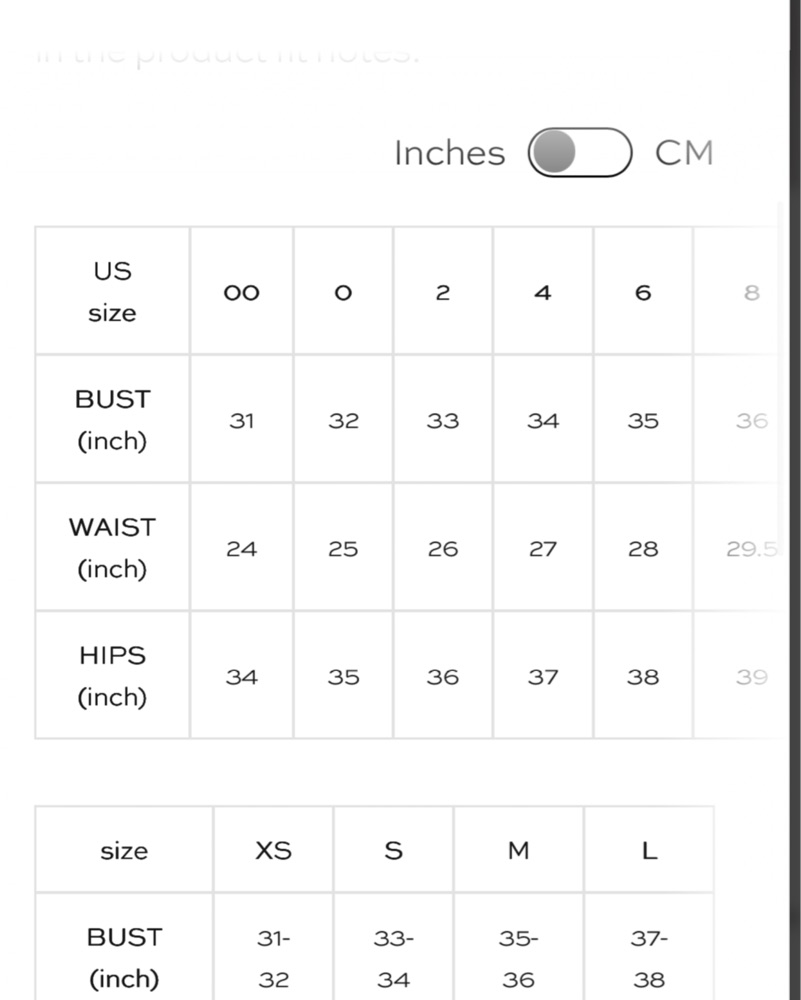Click the WAIST (inch) row label
This screenshot has height=1000, width=801.
pos(112,548)
